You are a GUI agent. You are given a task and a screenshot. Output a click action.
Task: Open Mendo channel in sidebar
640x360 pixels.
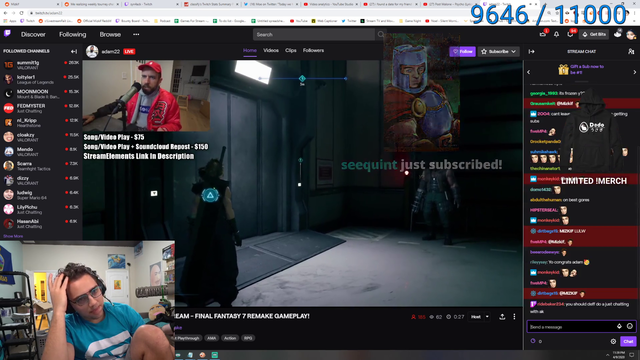click(x=41, y=151)
